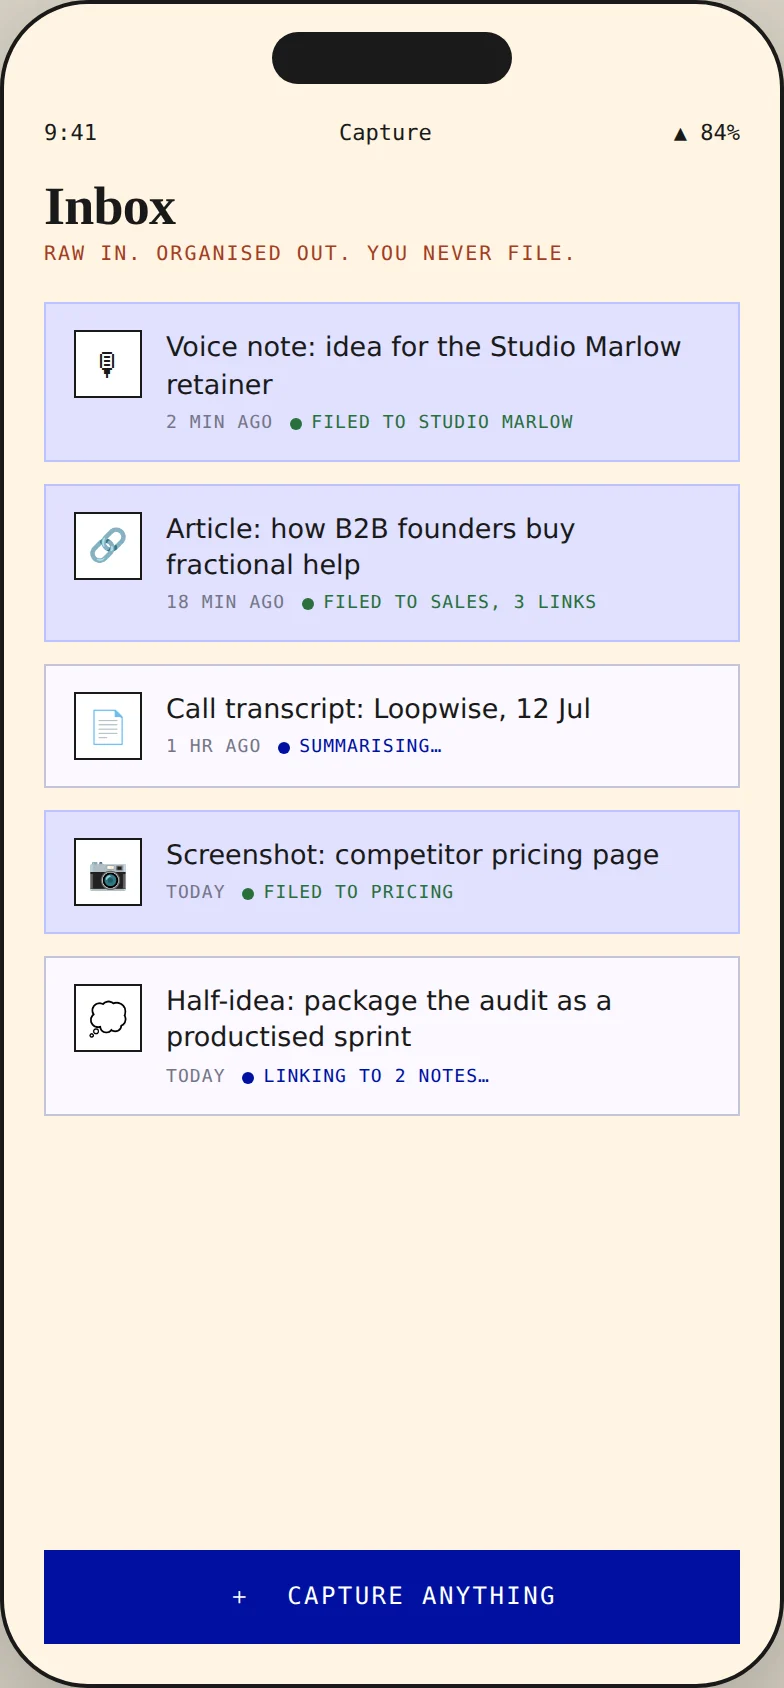Tap the Linking to 2 Notes… status
The height and width of the screenshot is (1688, 784).
tap(376, 1076)
